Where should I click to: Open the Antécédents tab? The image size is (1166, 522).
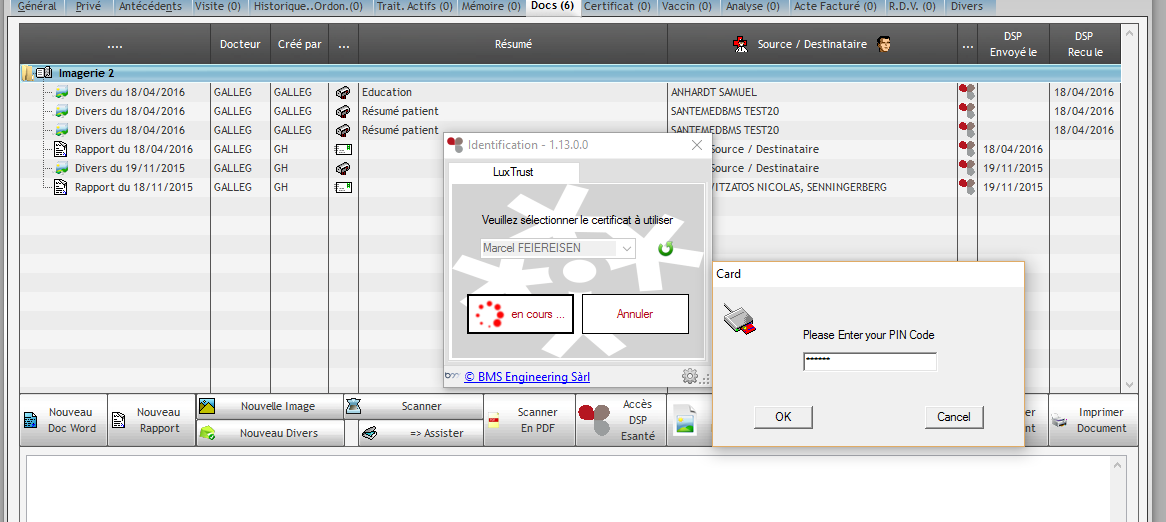[x=150, y=6]
